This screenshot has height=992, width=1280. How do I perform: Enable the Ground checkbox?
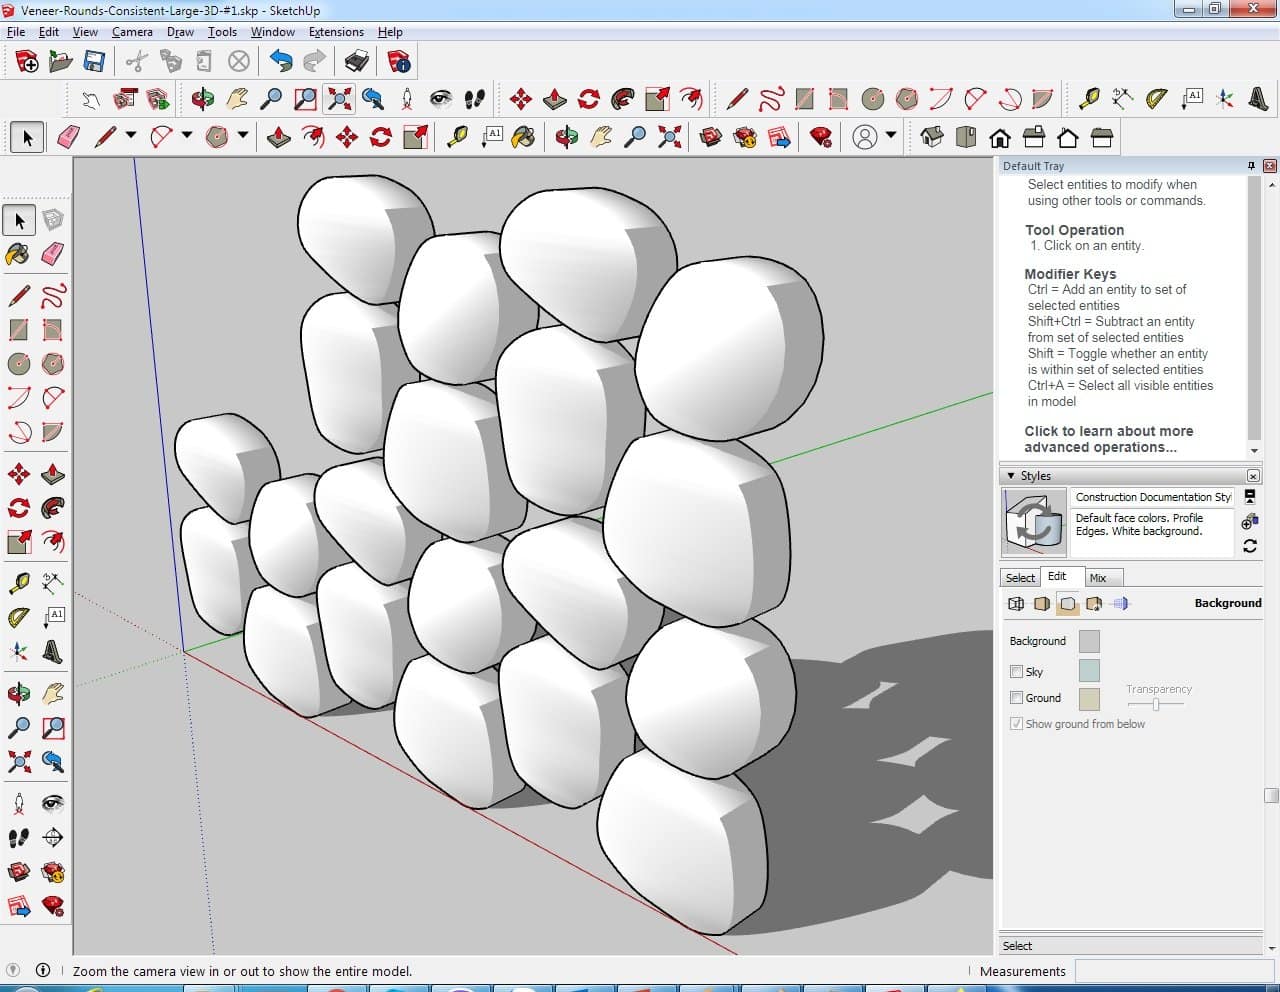pyautogui.click(x=1016, y=698)
